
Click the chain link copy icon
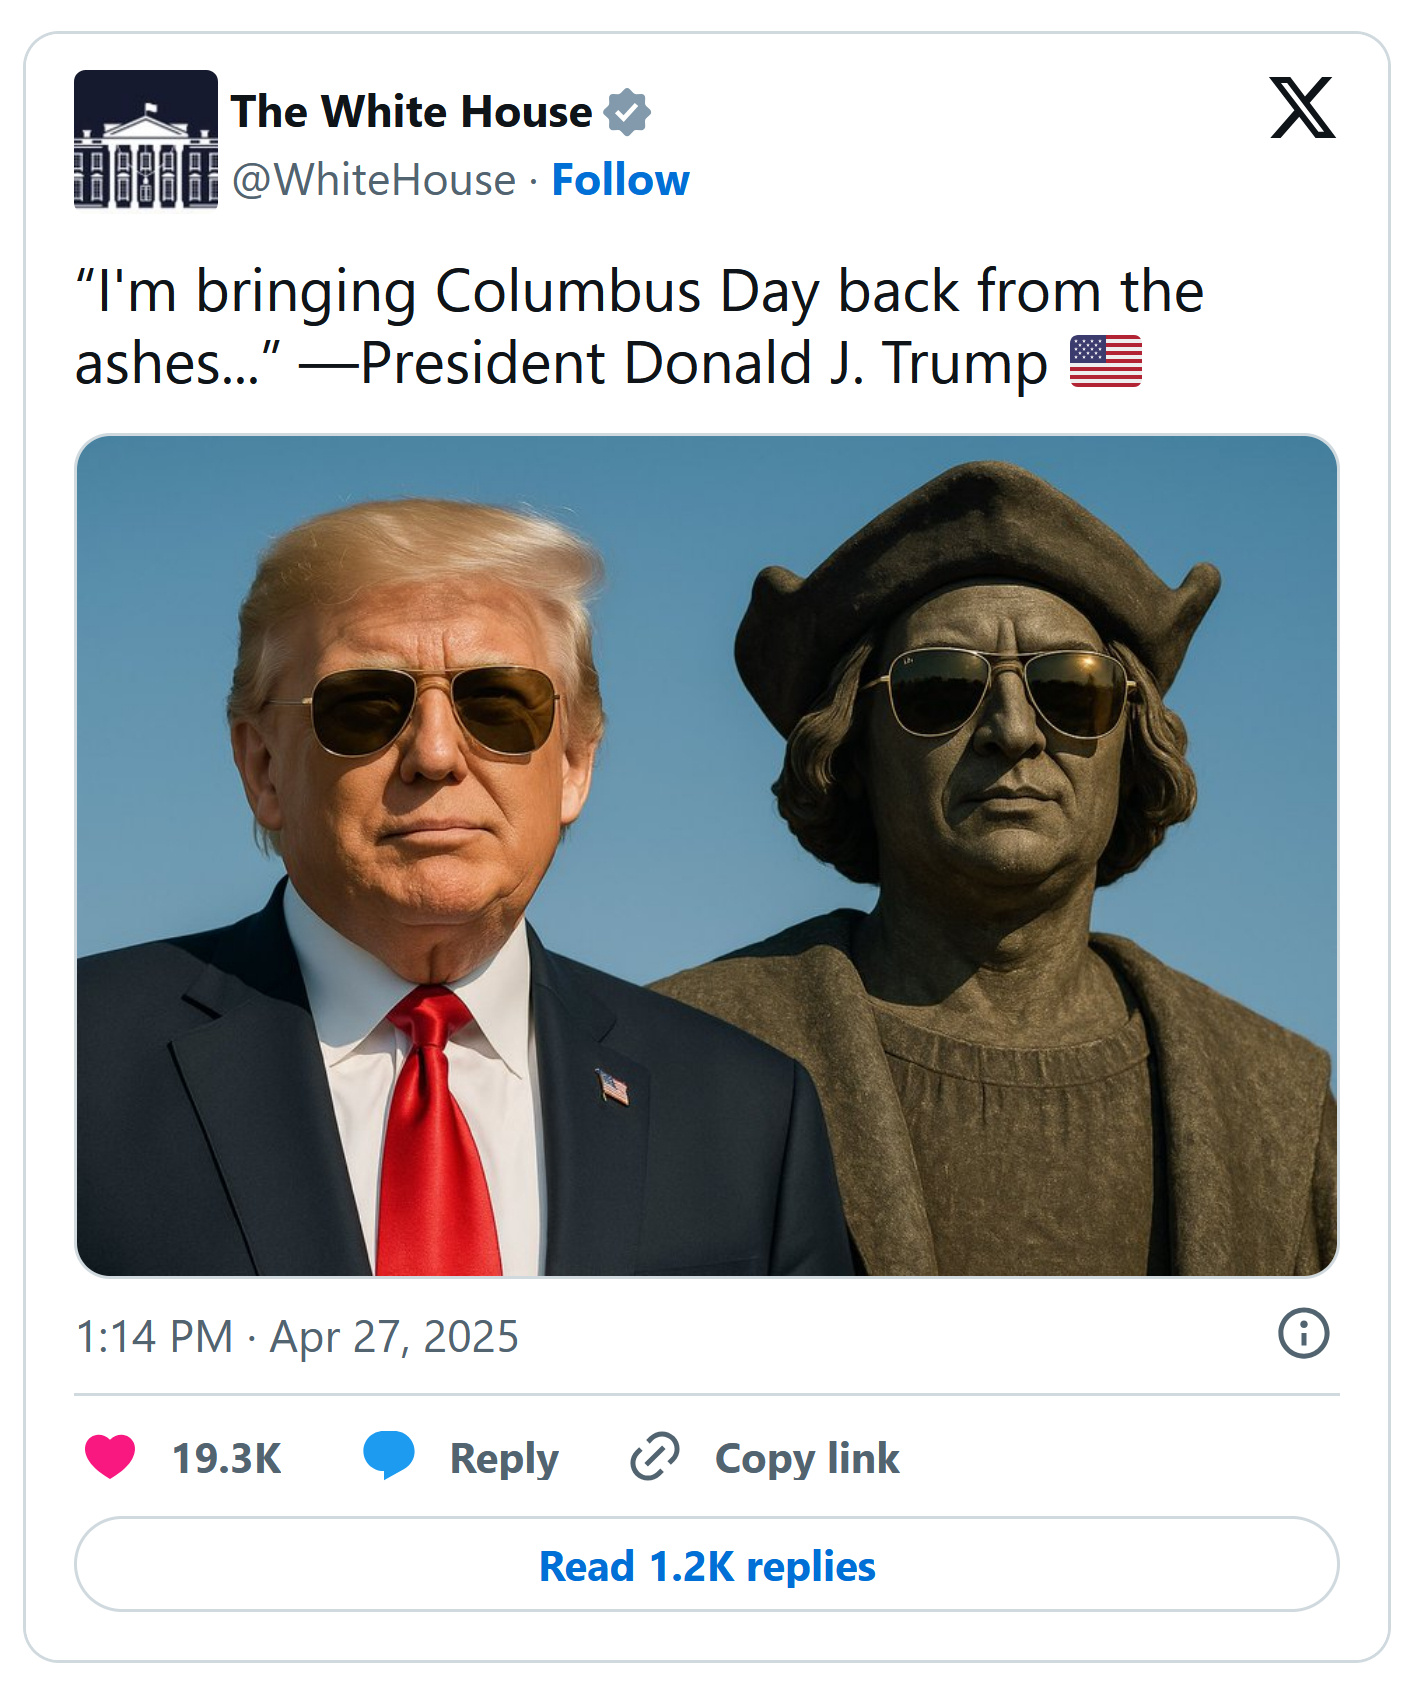click(655, 1456)
